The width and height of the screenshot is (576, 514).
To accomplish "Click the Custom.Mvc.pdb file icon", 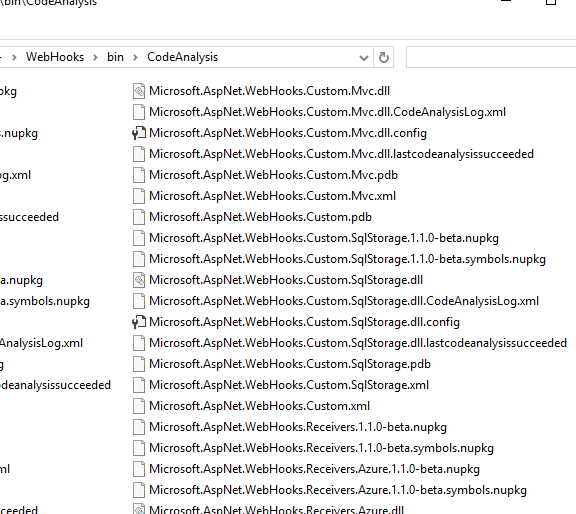I will click(x=139, y=175).
